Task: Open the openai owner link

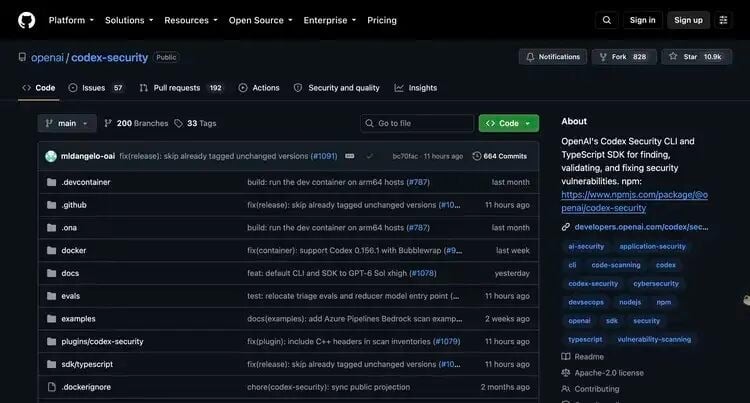Action: [47, 57]
